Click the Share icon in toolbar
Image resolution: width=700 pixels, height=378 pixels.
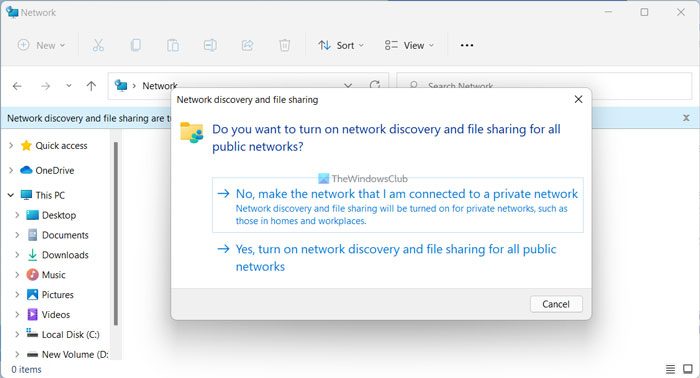coord(247,45)
